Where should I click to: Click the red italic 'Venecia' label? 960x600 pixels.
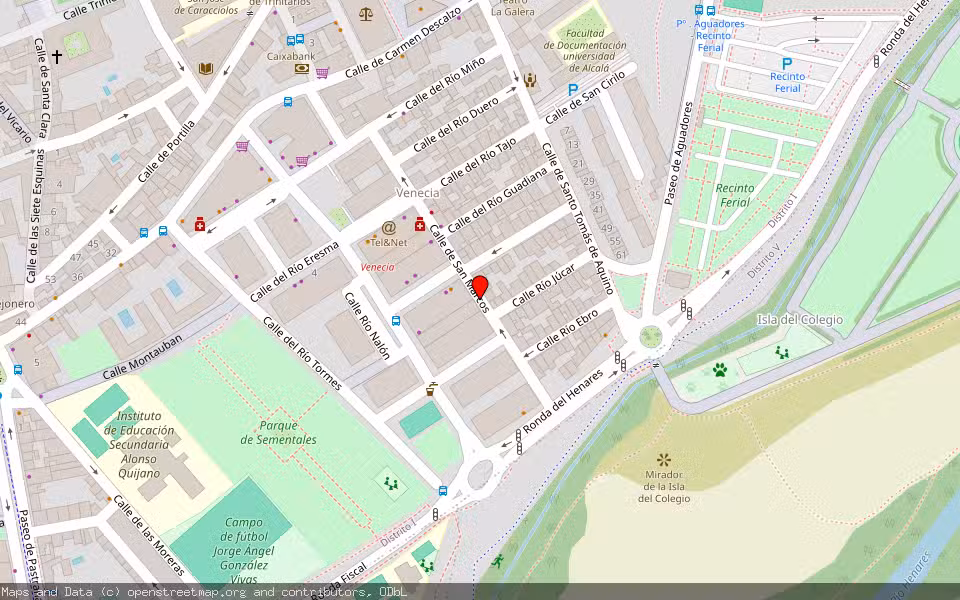click(x=378, y=267)
